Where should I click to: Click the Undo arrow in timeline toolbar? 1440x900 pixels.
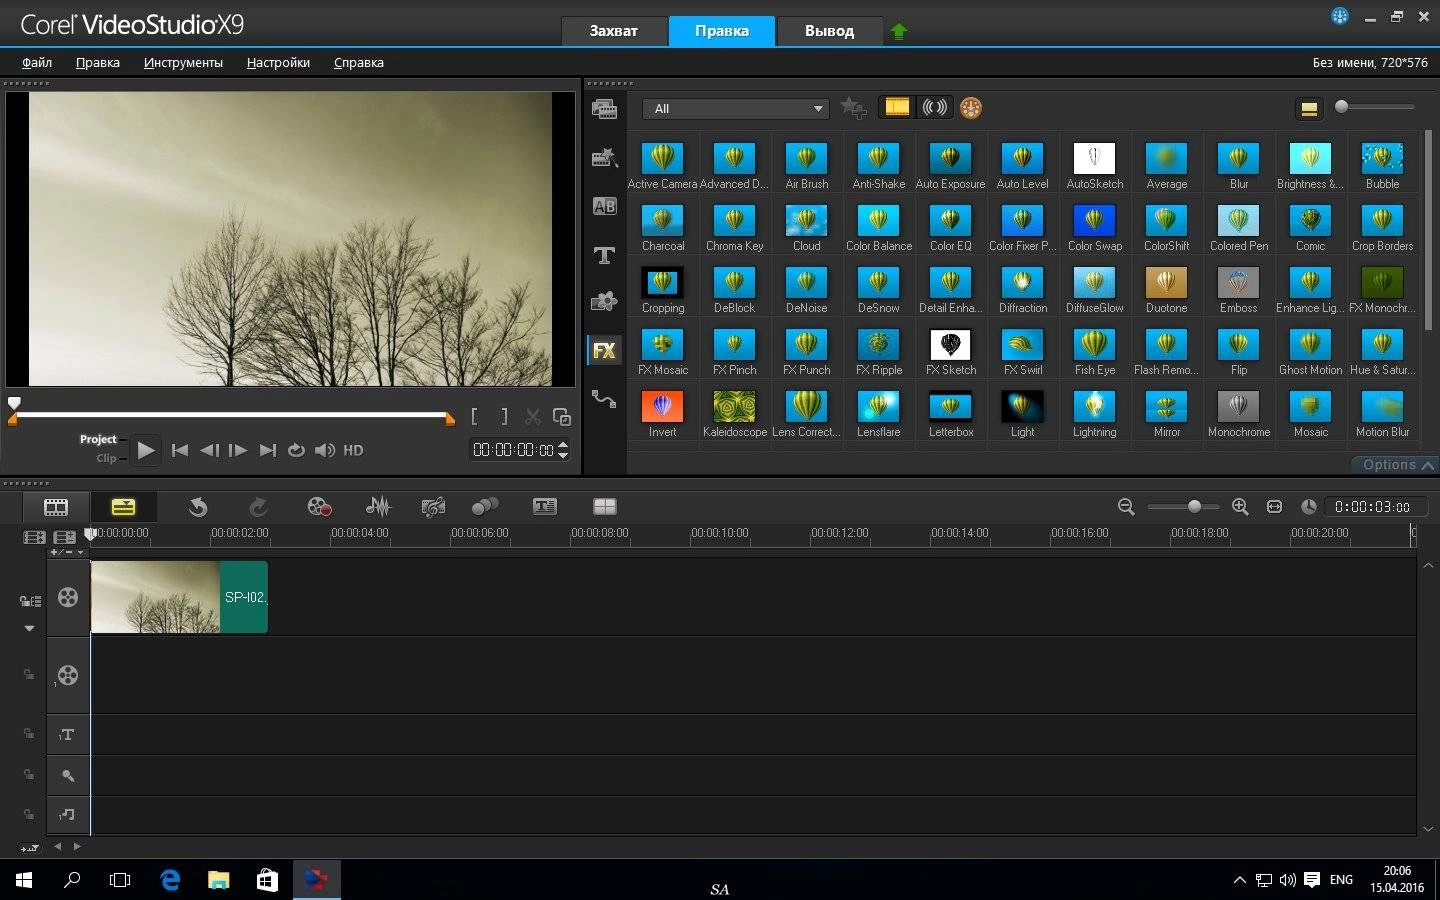pyautogui.click(x=198, y=507)
